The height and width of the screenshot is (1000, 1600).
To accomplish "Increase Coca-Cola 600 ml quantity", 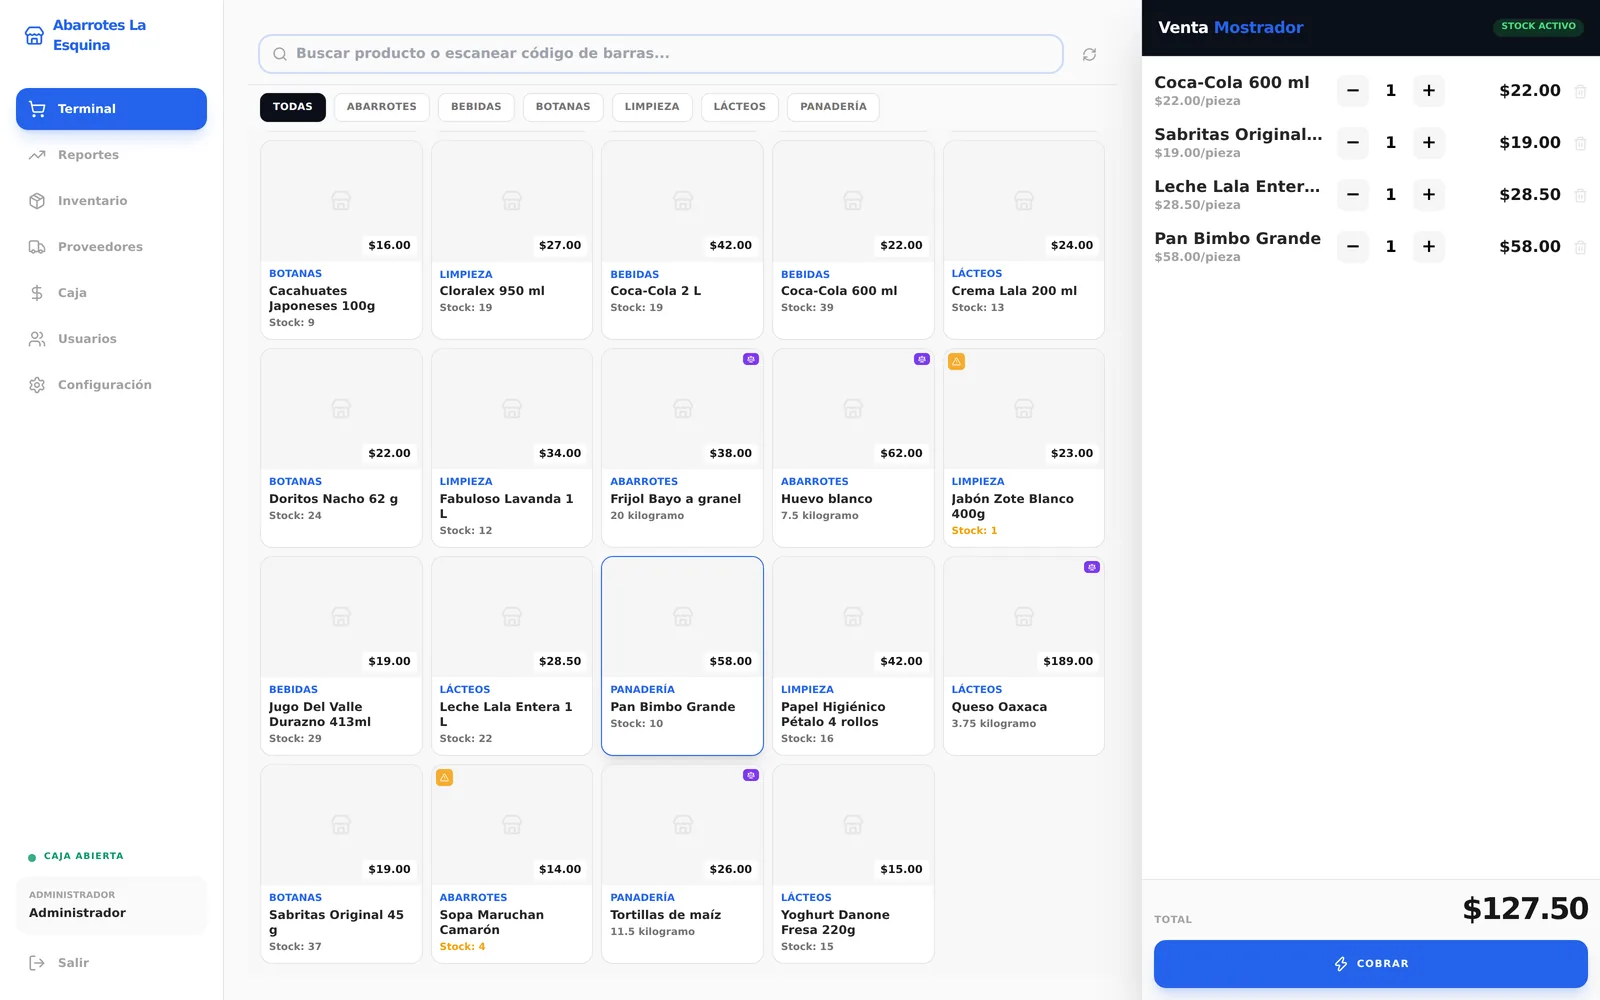I will (1428, 91).
